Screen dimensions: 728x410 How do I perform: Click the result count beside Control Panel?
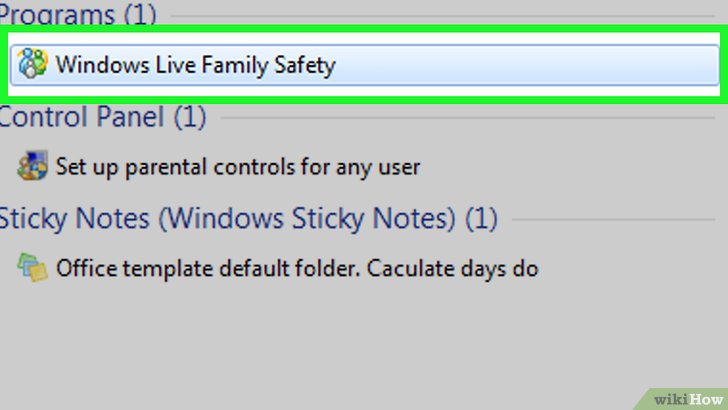click(x=190, y=117)
